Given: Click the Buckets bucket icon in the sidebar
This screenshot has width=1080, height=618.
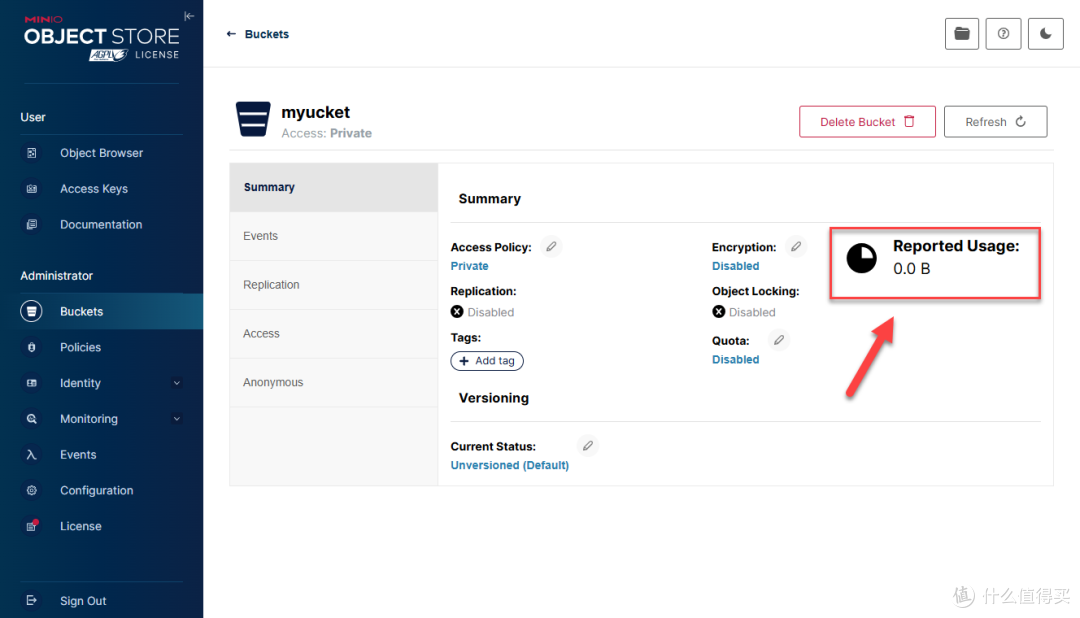Looking at the screenshot, I should 32,311.
